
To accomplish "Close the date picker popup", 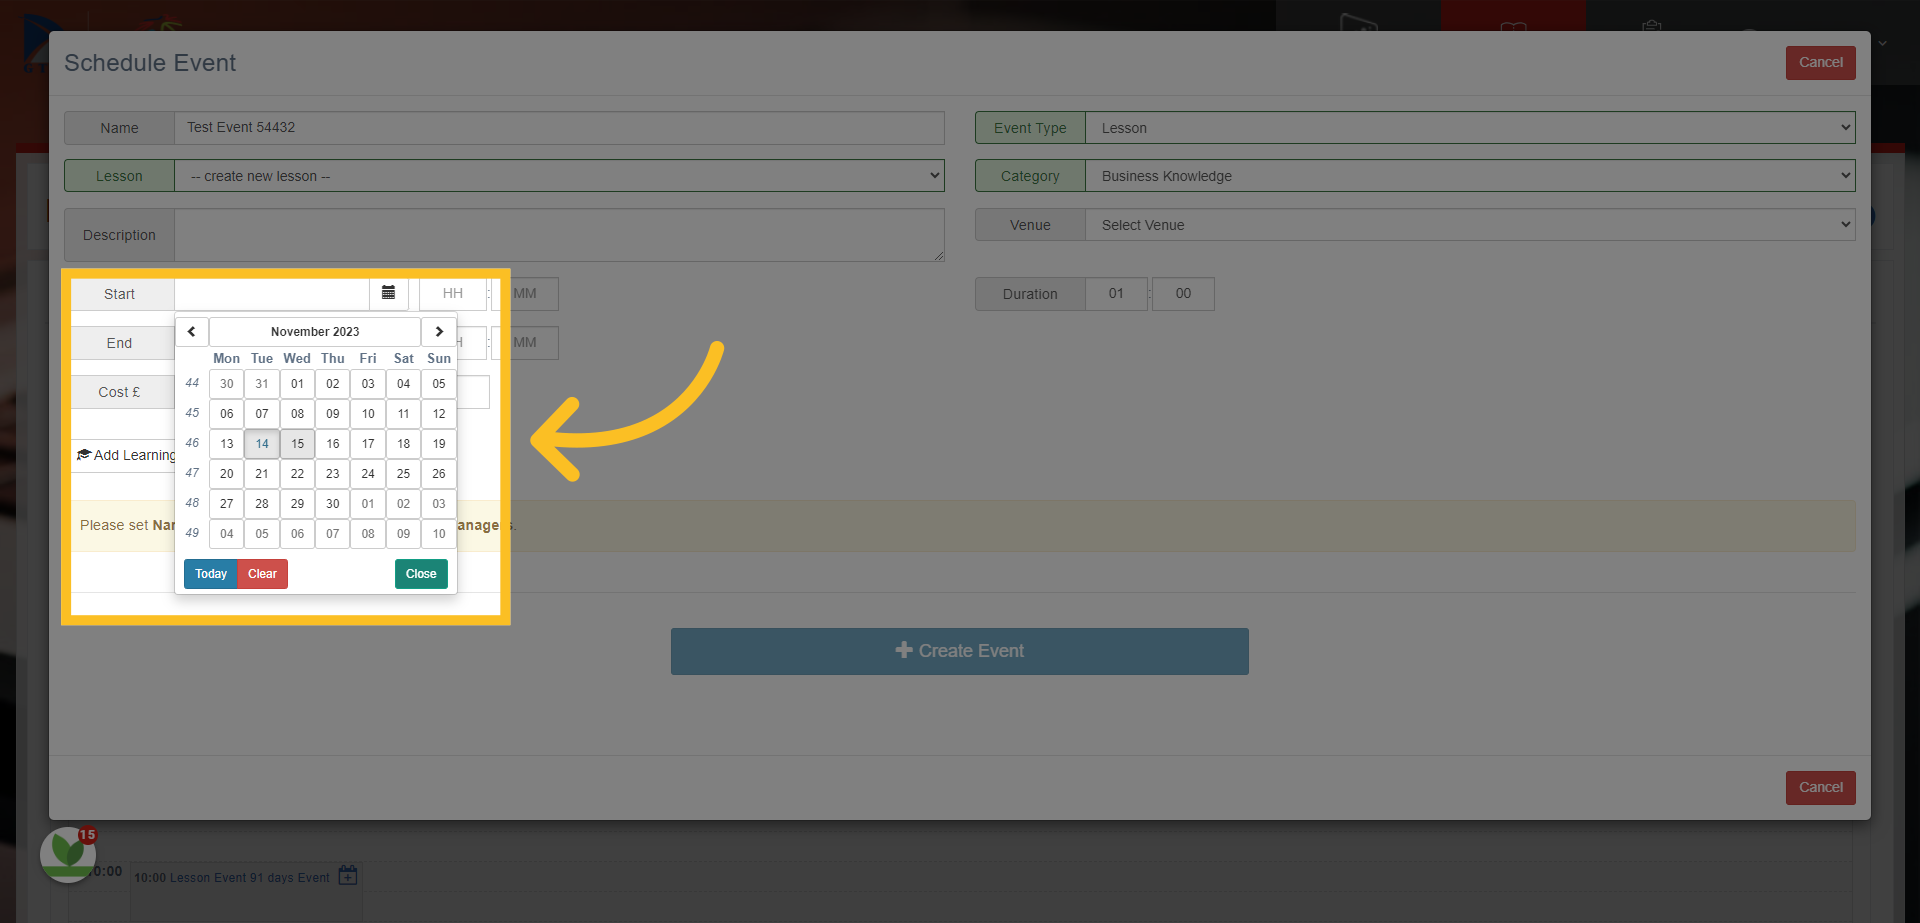I will 421,574.
